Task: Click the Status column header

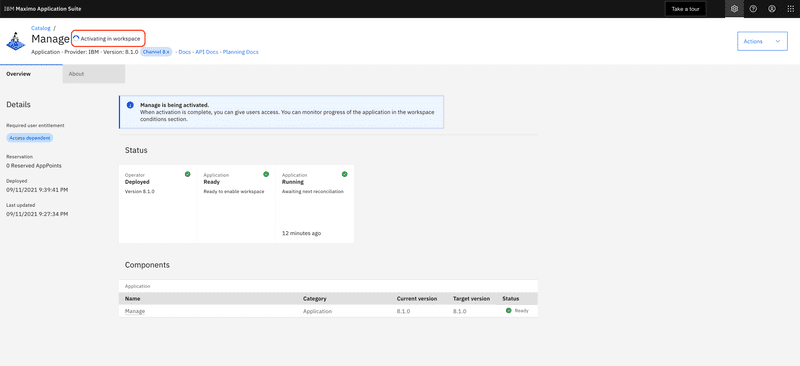Action: (510, 299)
